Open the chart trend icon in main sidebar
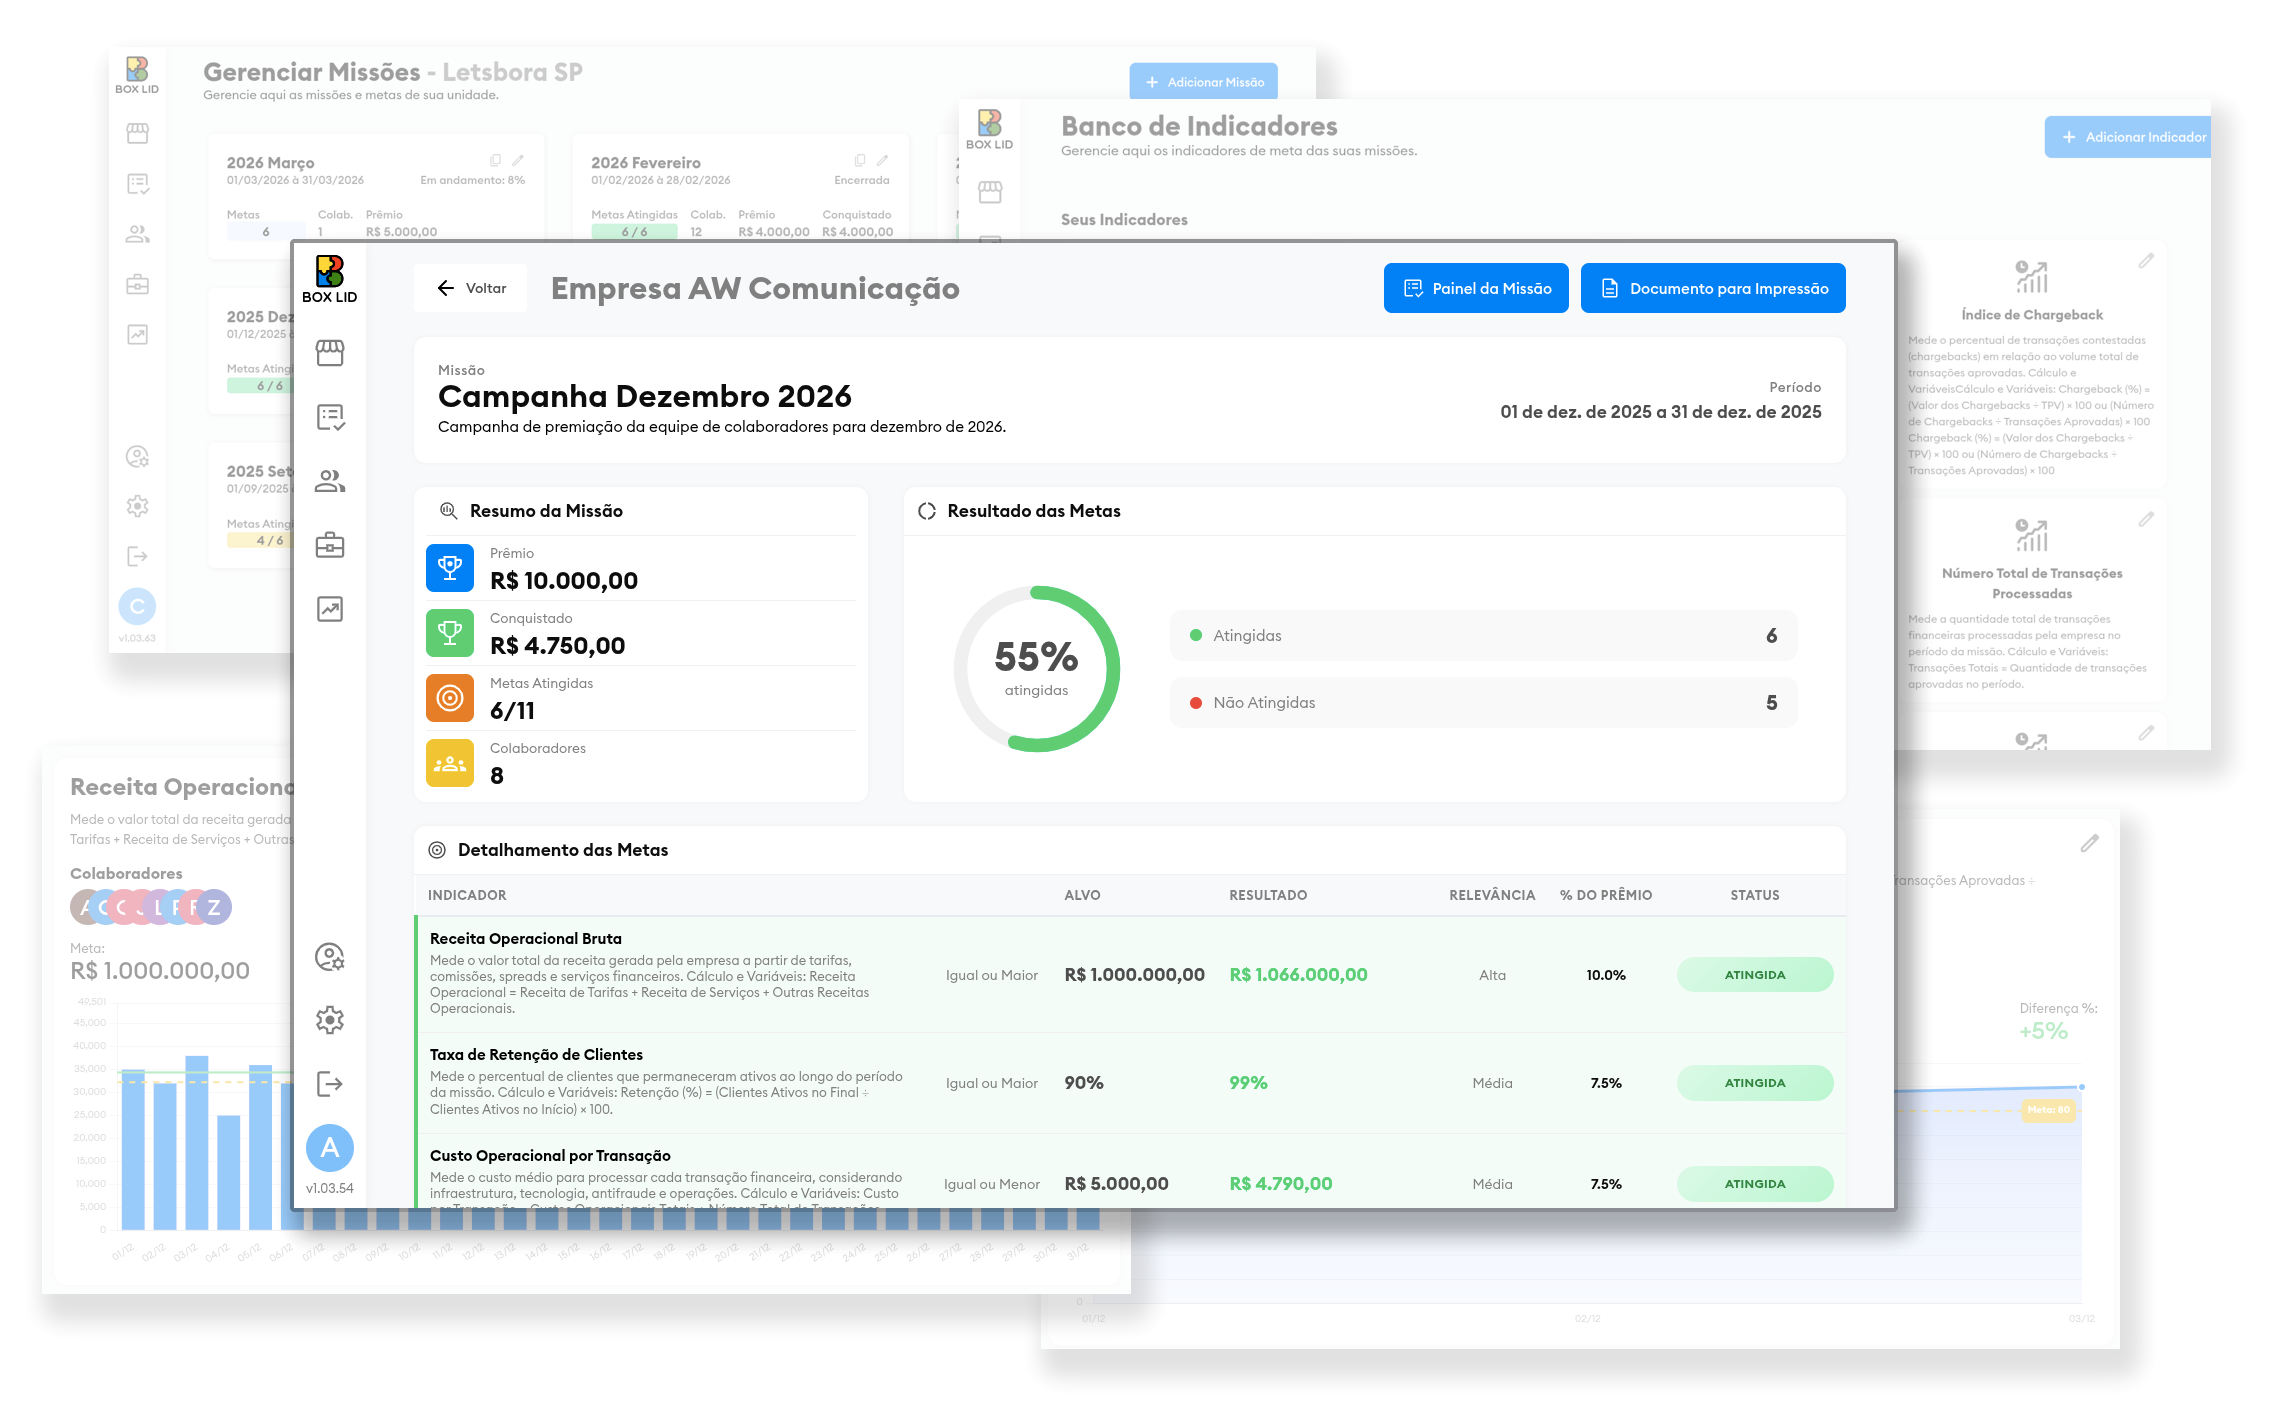 [x=330, y=609]
